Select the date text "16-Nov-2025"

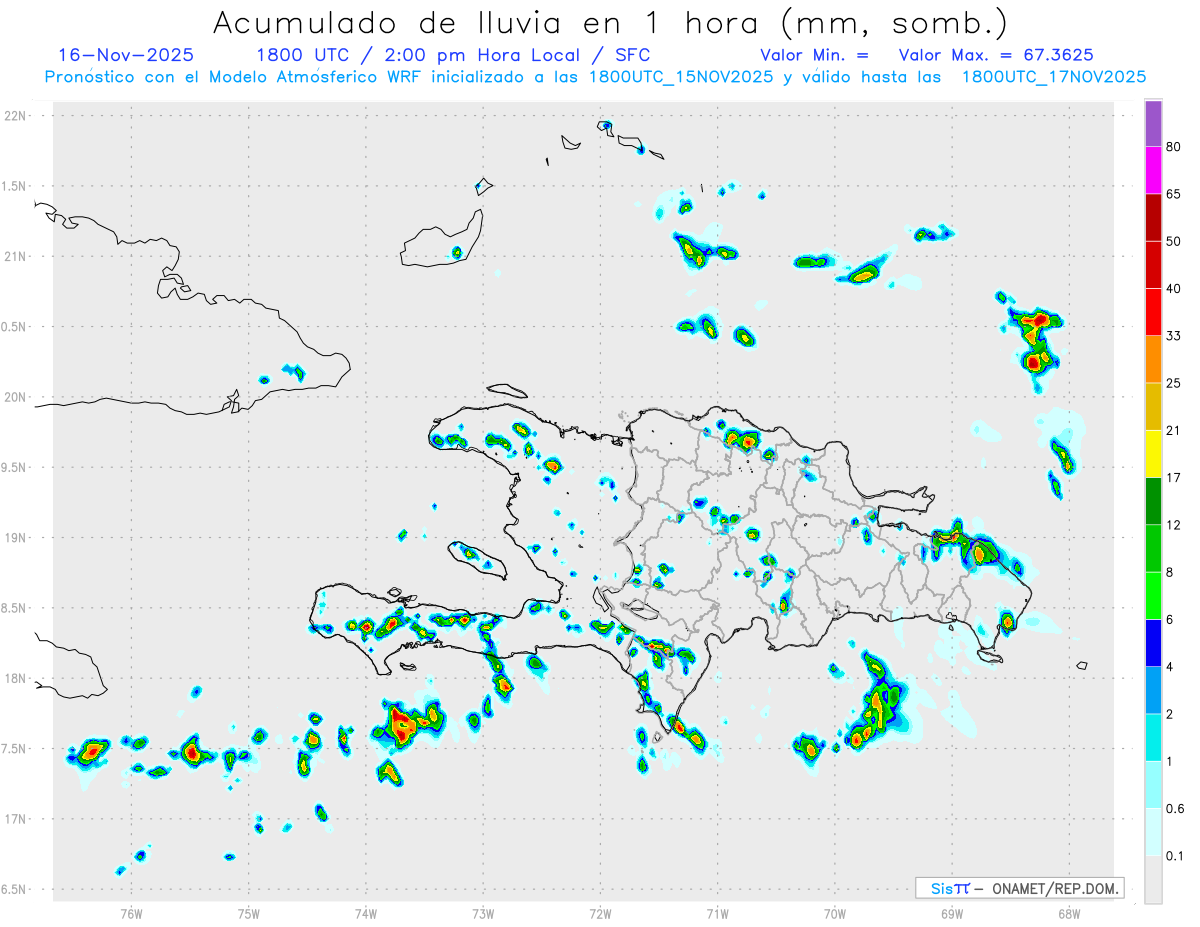tap(126, 54)
